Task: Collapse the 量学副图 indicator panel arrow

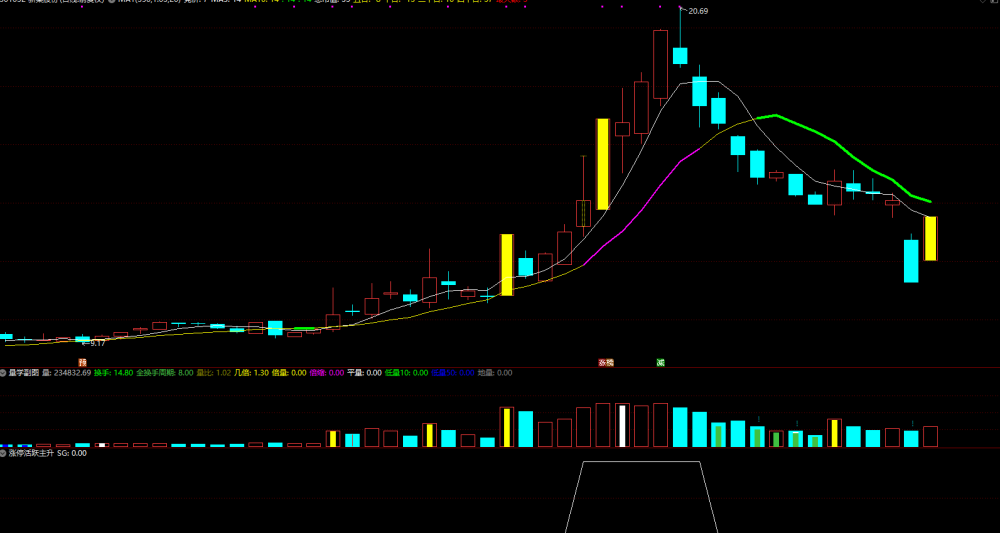Action: point(3,372)
